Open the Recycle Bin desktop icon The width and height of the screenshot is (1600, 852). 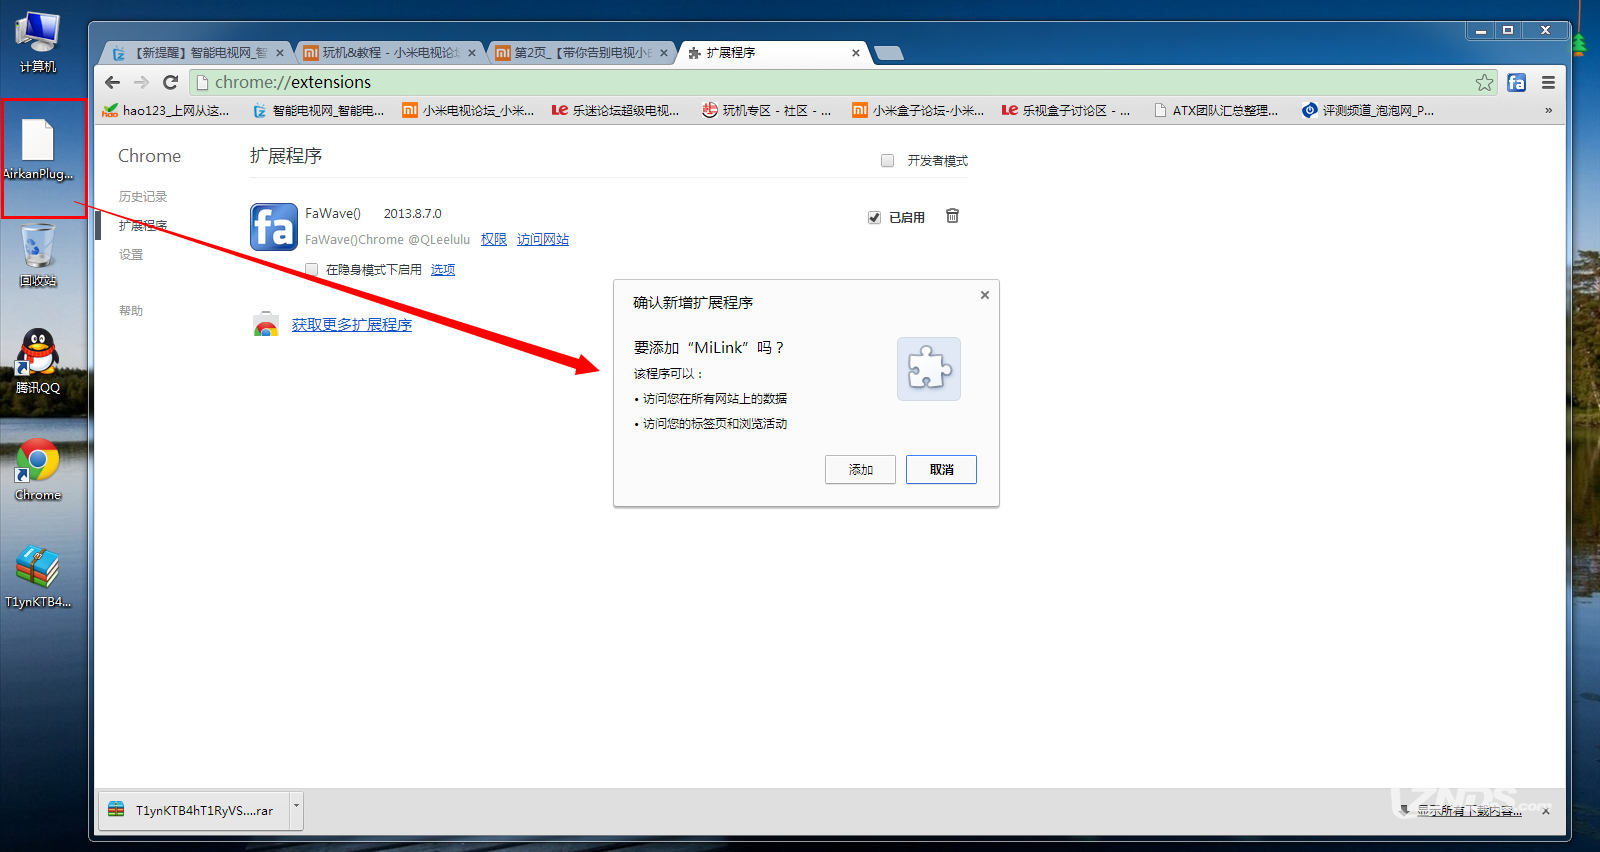click(x=38, y=256)
